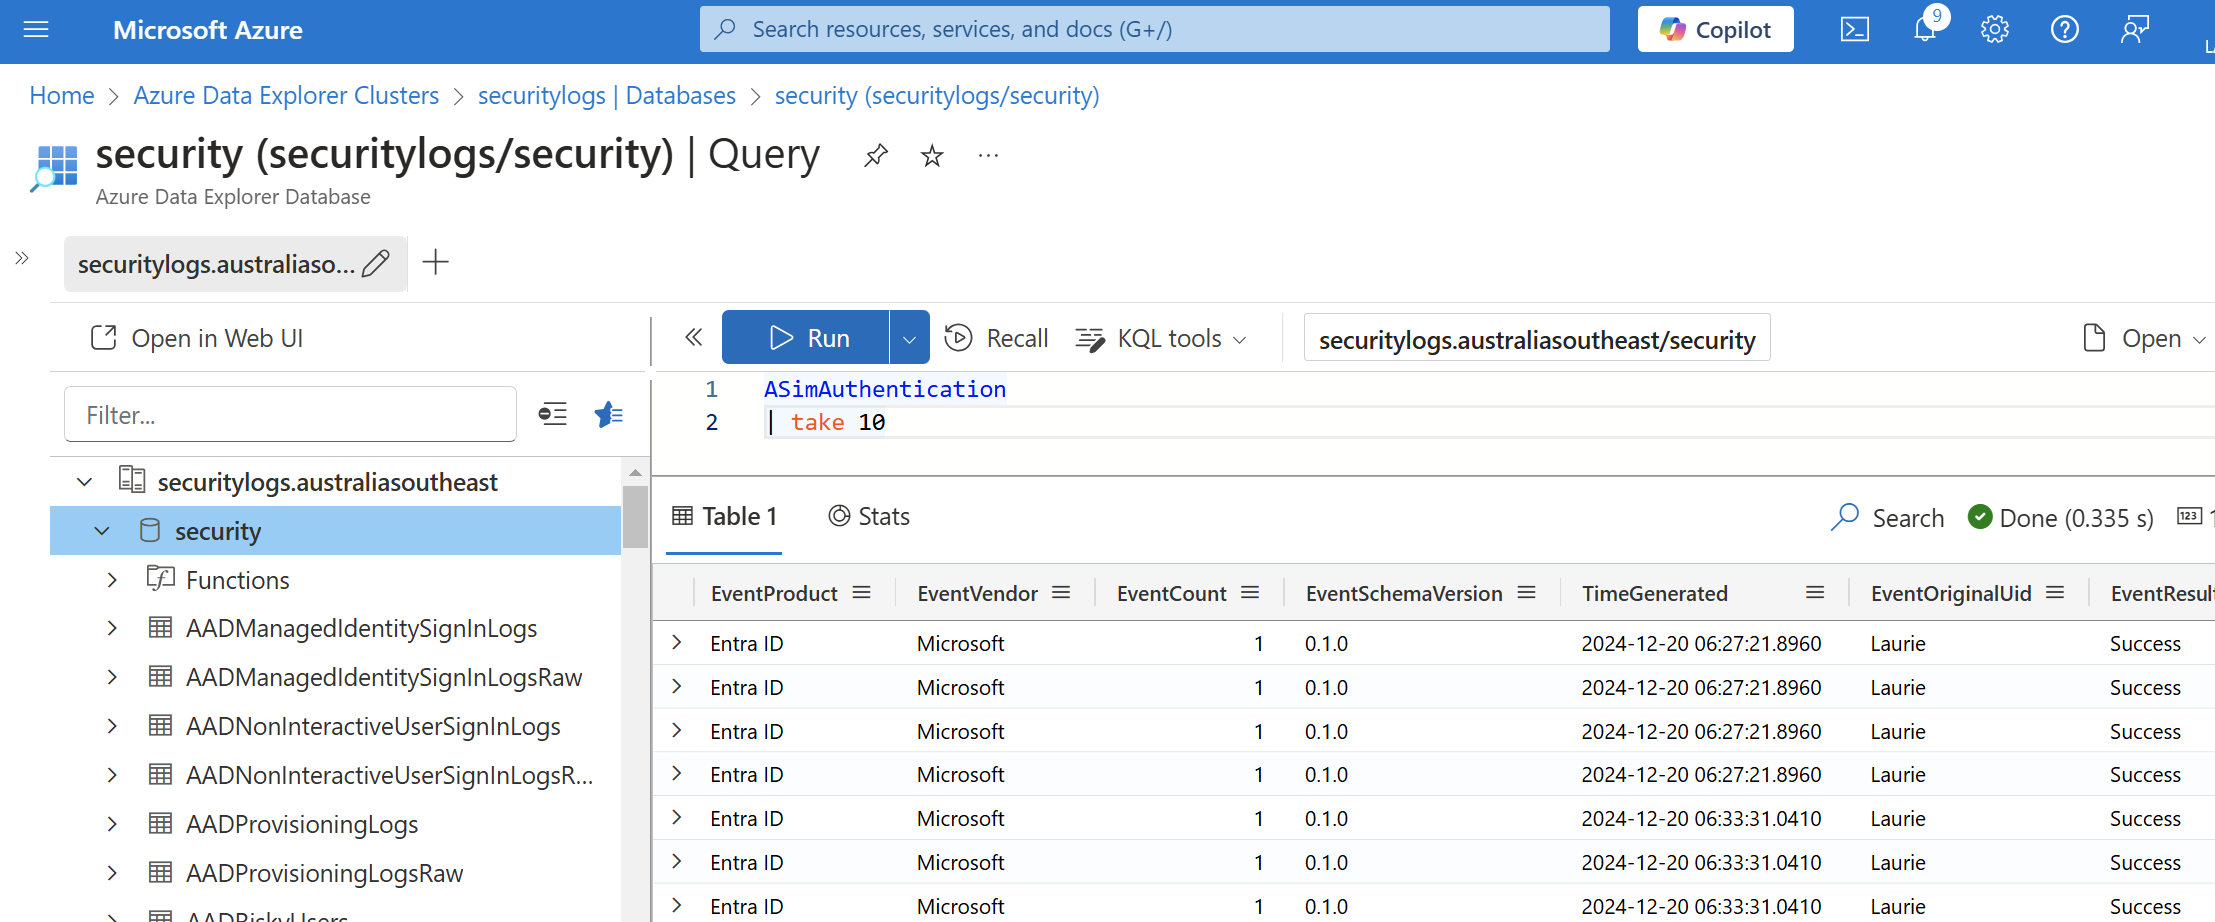Open the EventProduct column menu
This screenshot has height=922, width=2215.
coord(861,593)
